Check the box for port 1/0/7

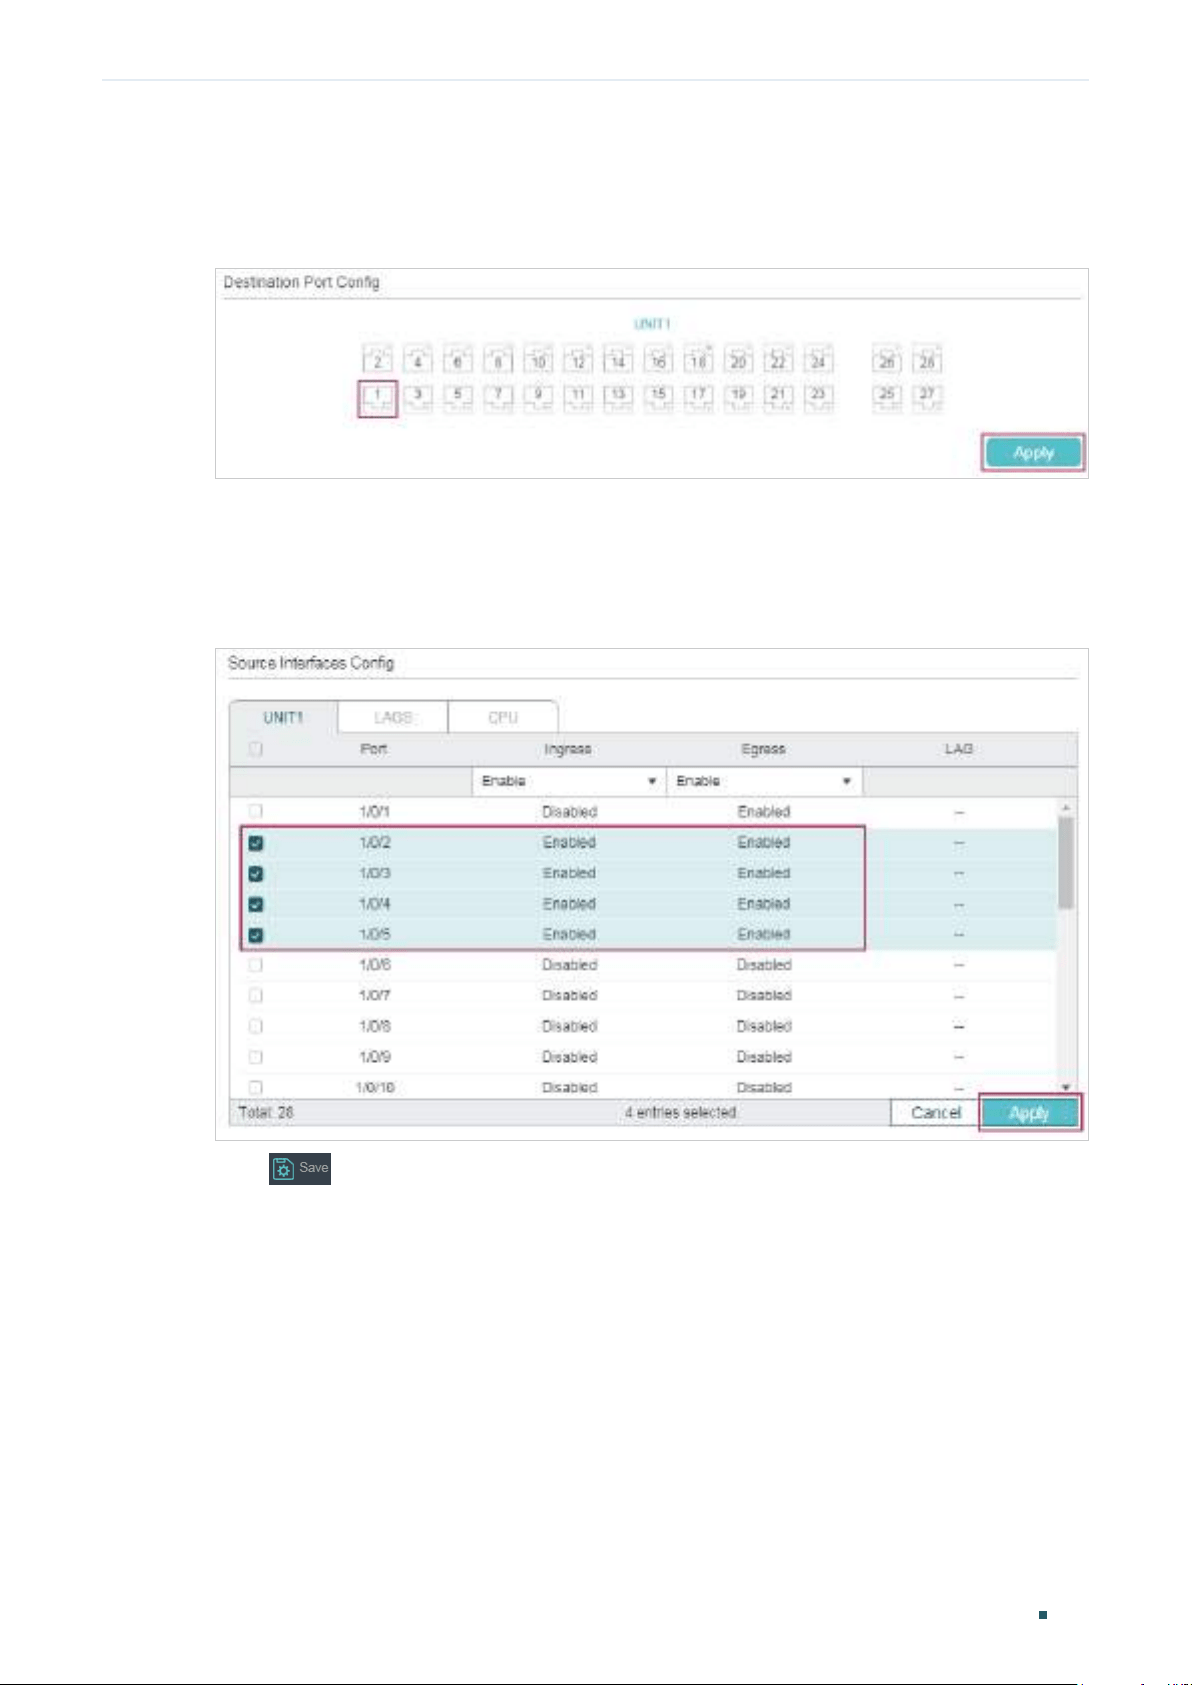point(256,996)
